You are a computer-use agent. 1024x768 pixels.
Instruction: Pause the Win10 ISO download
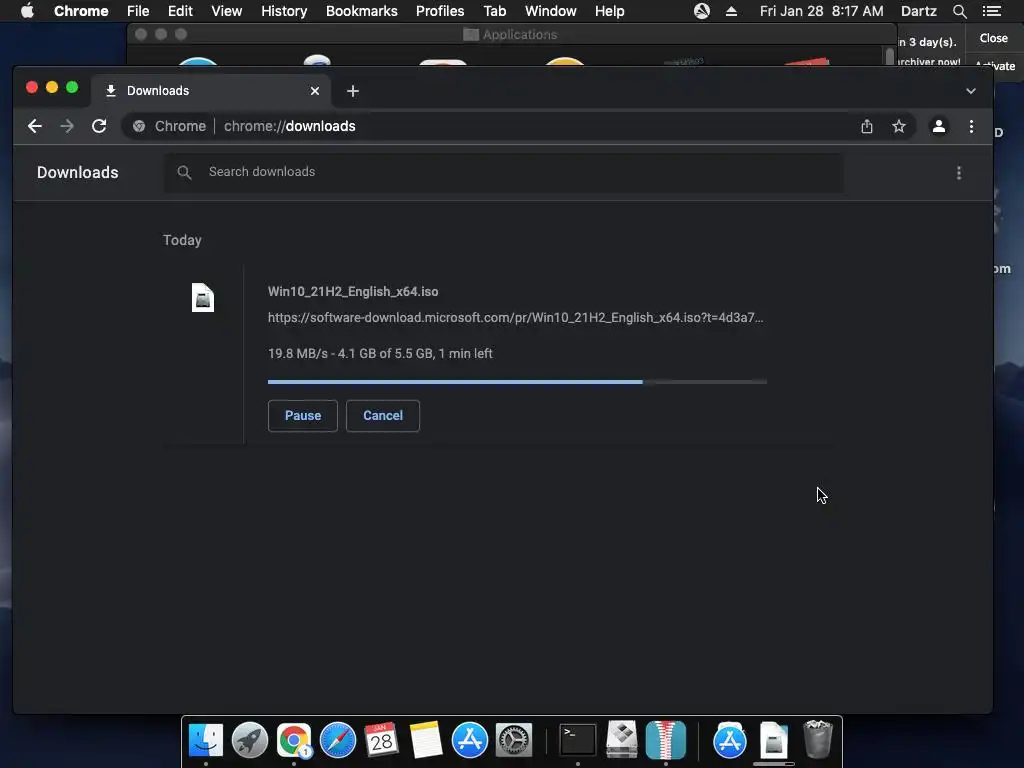302,415
